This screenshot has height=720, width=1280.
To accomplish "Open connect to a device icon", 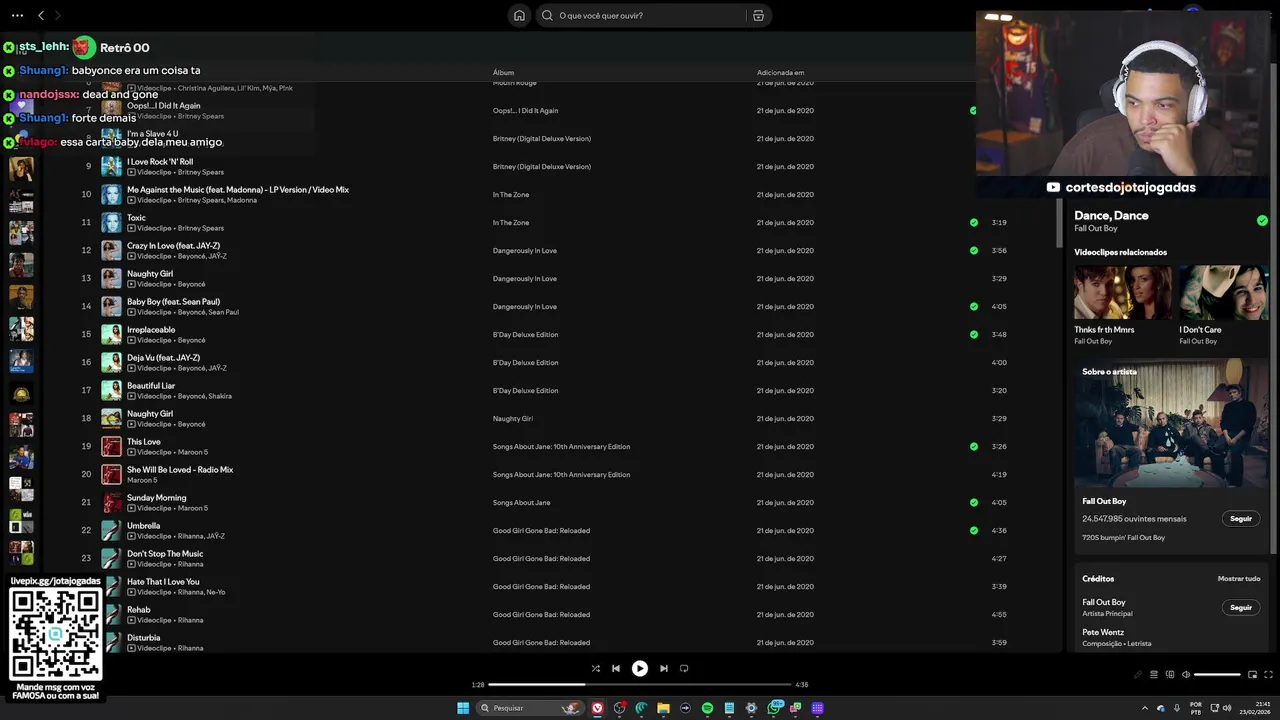I will point(1170,674).
